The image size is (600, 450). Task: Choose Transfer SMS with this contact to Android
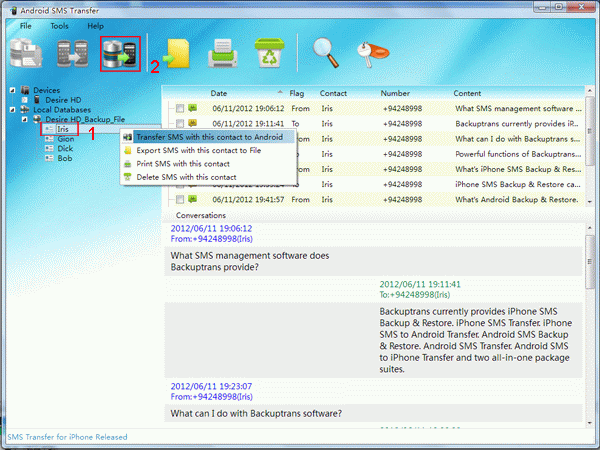(209, 137)
